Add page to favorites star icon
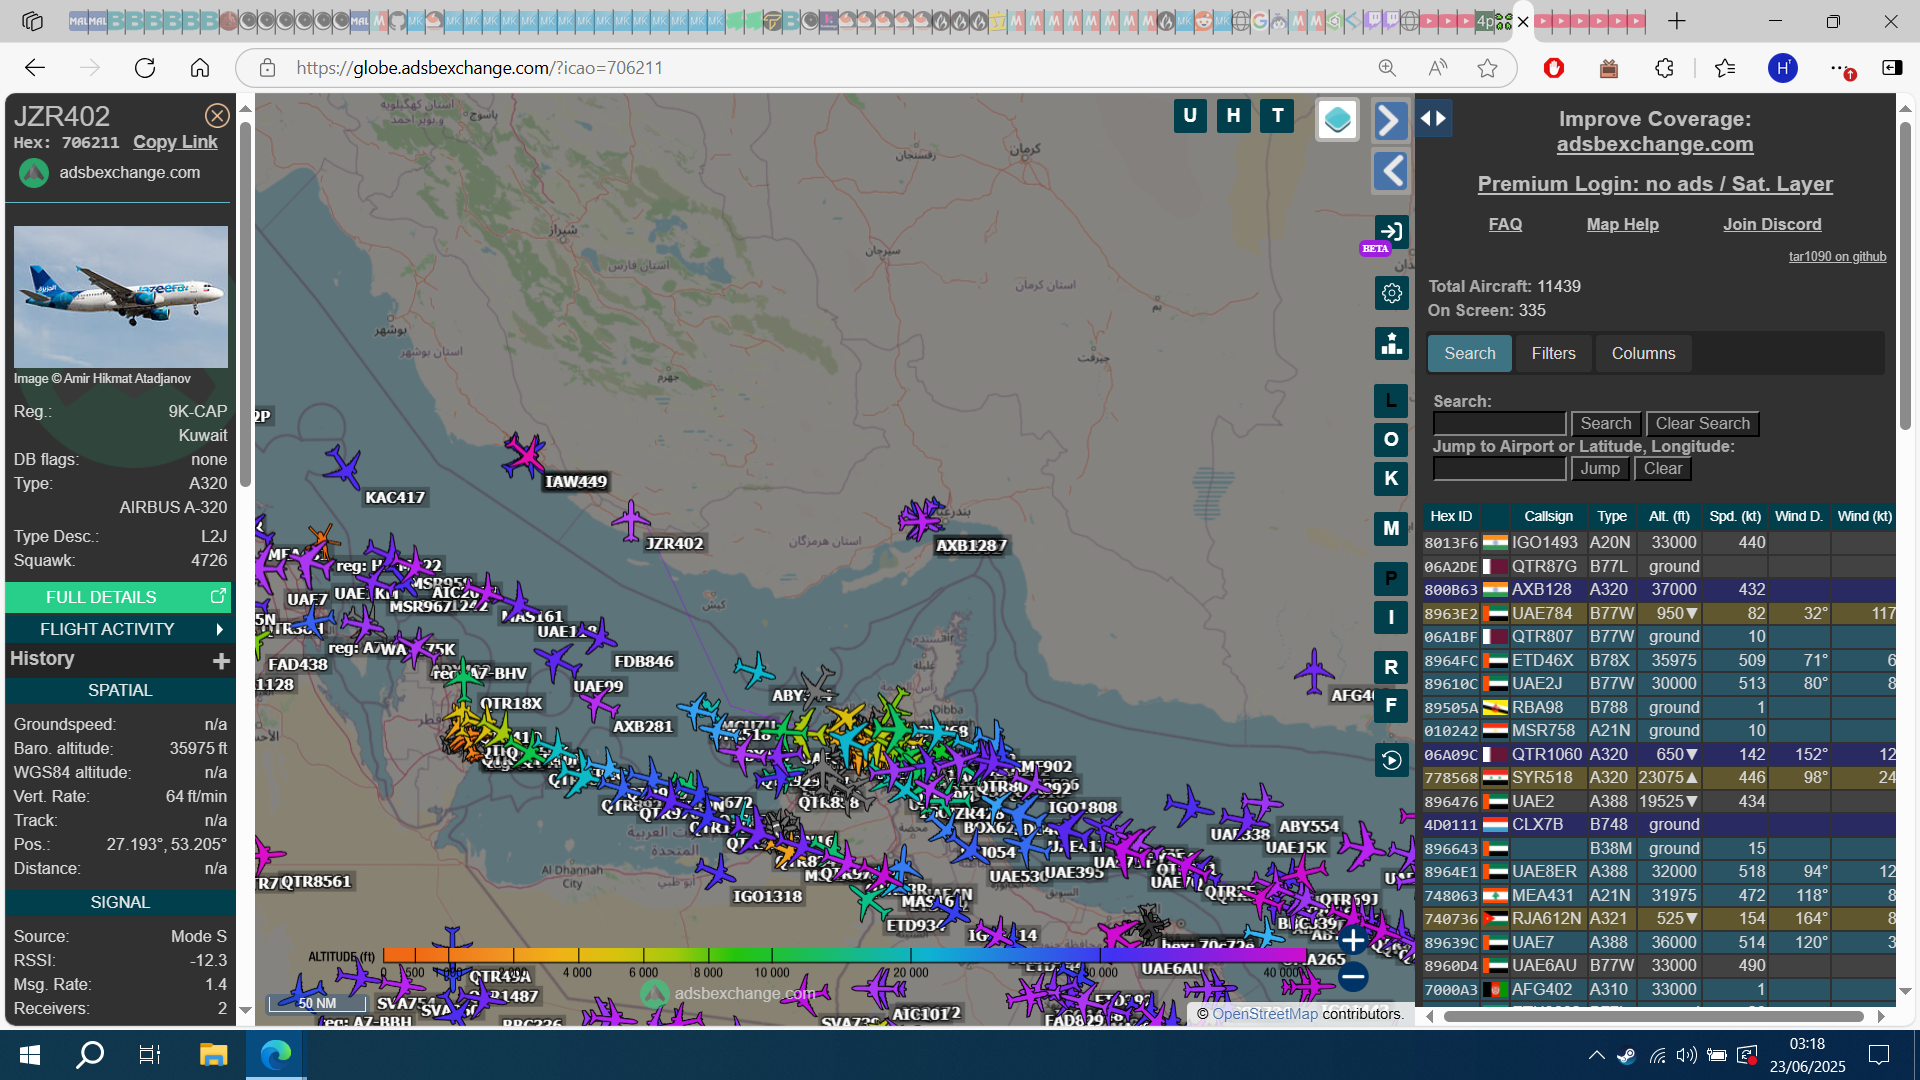1920x1080 pixels. pyautogui.click(x=1487, y=68)
